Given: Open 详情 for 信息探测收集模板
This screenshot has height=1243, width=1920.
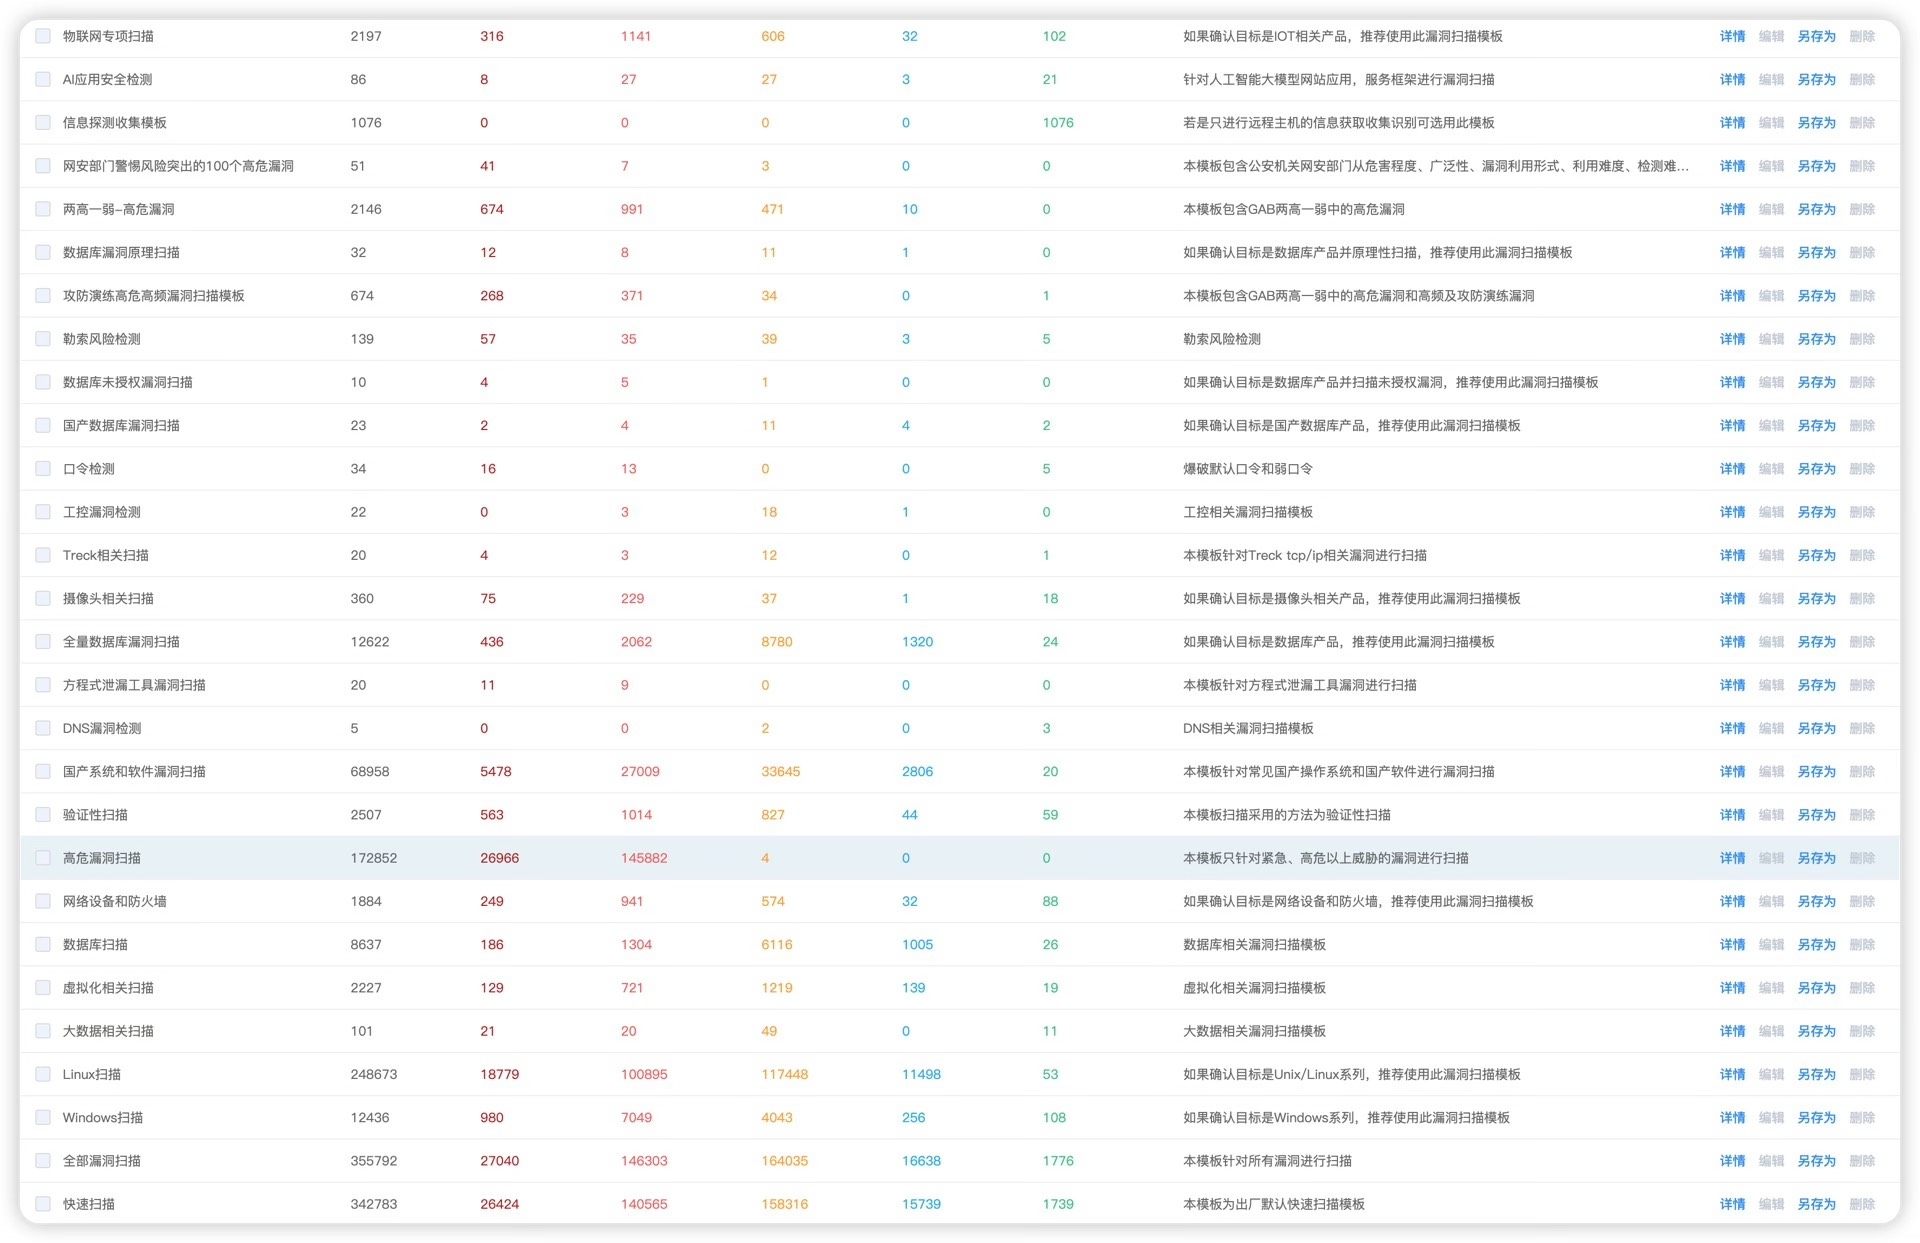Looking at the screenshot, I should (x=1732, y=123).
